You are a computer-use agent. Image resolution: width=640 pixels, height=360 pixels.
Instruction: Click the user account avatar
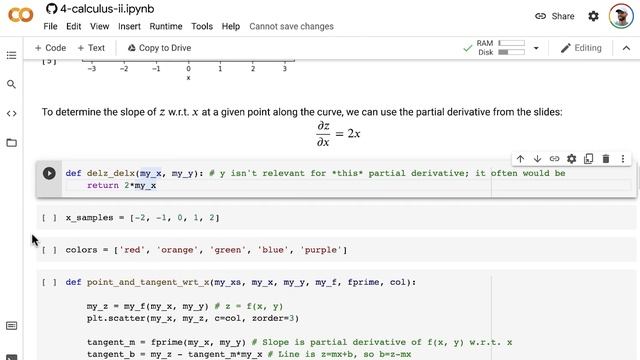pos(621,16)
